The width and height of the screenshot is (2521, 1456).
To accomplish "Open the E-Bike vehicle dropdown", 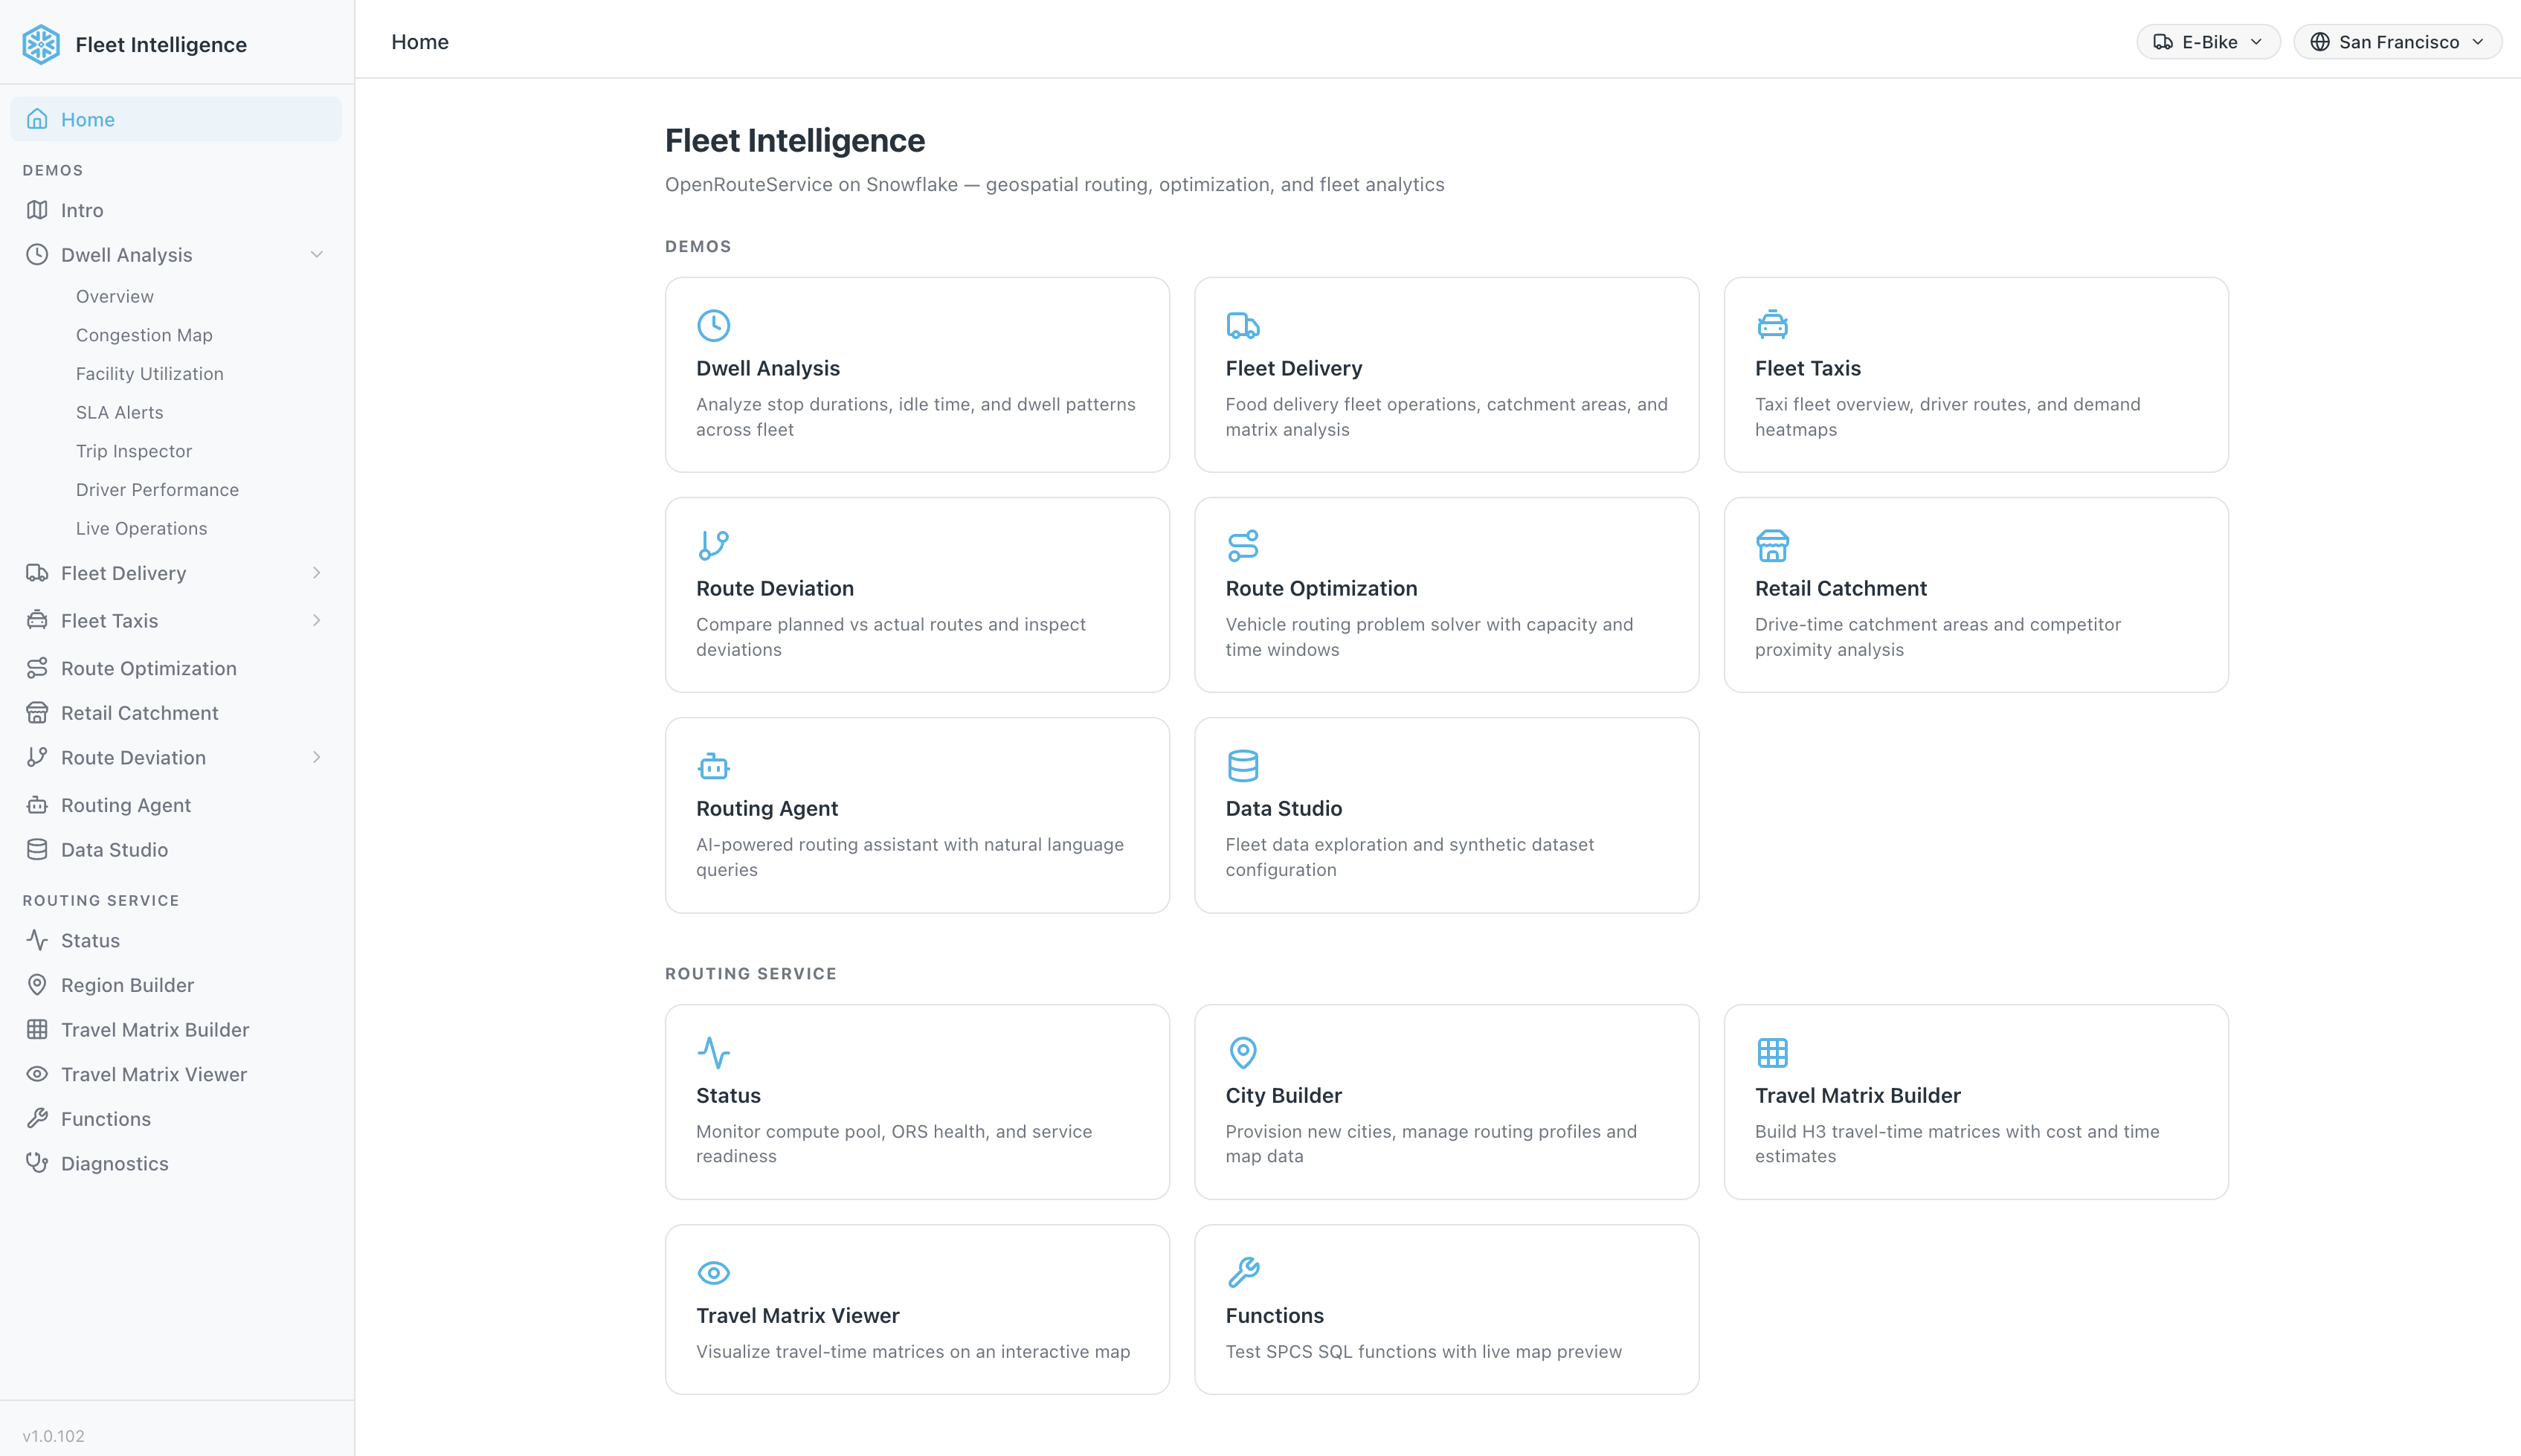I will (x=2208, y=42).
